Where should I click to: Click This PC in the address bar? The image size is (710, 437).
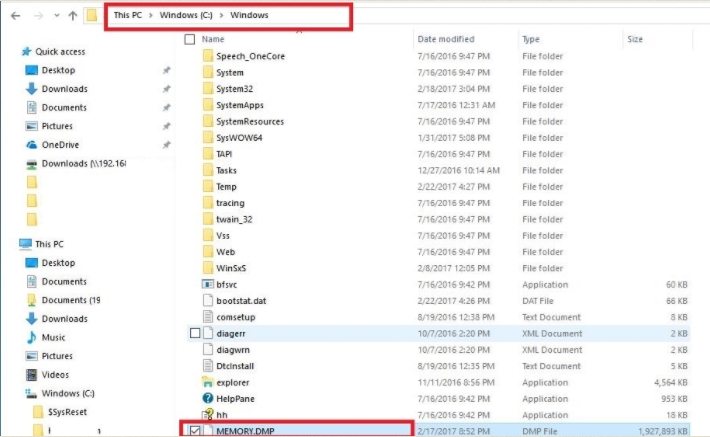pos(127,16)
